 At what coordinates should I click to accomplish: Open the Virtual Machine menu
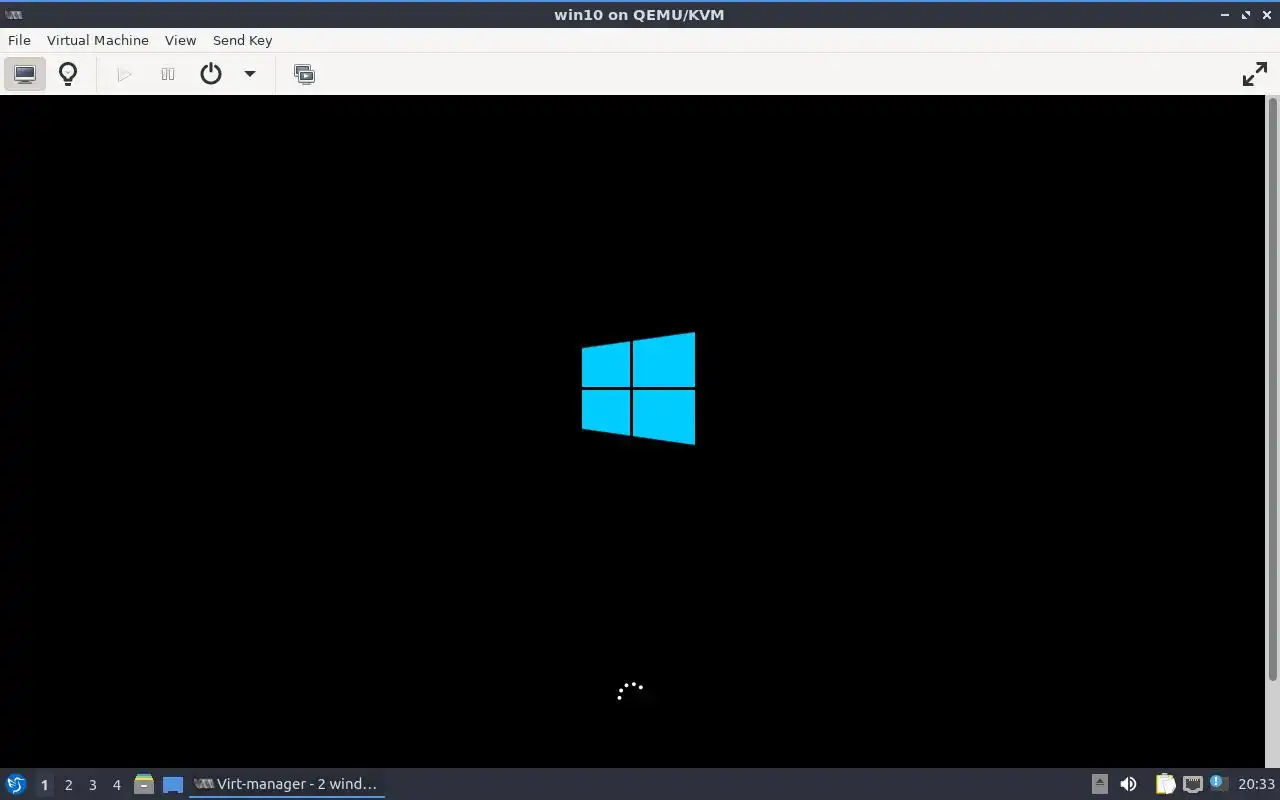tap(98, 40)
